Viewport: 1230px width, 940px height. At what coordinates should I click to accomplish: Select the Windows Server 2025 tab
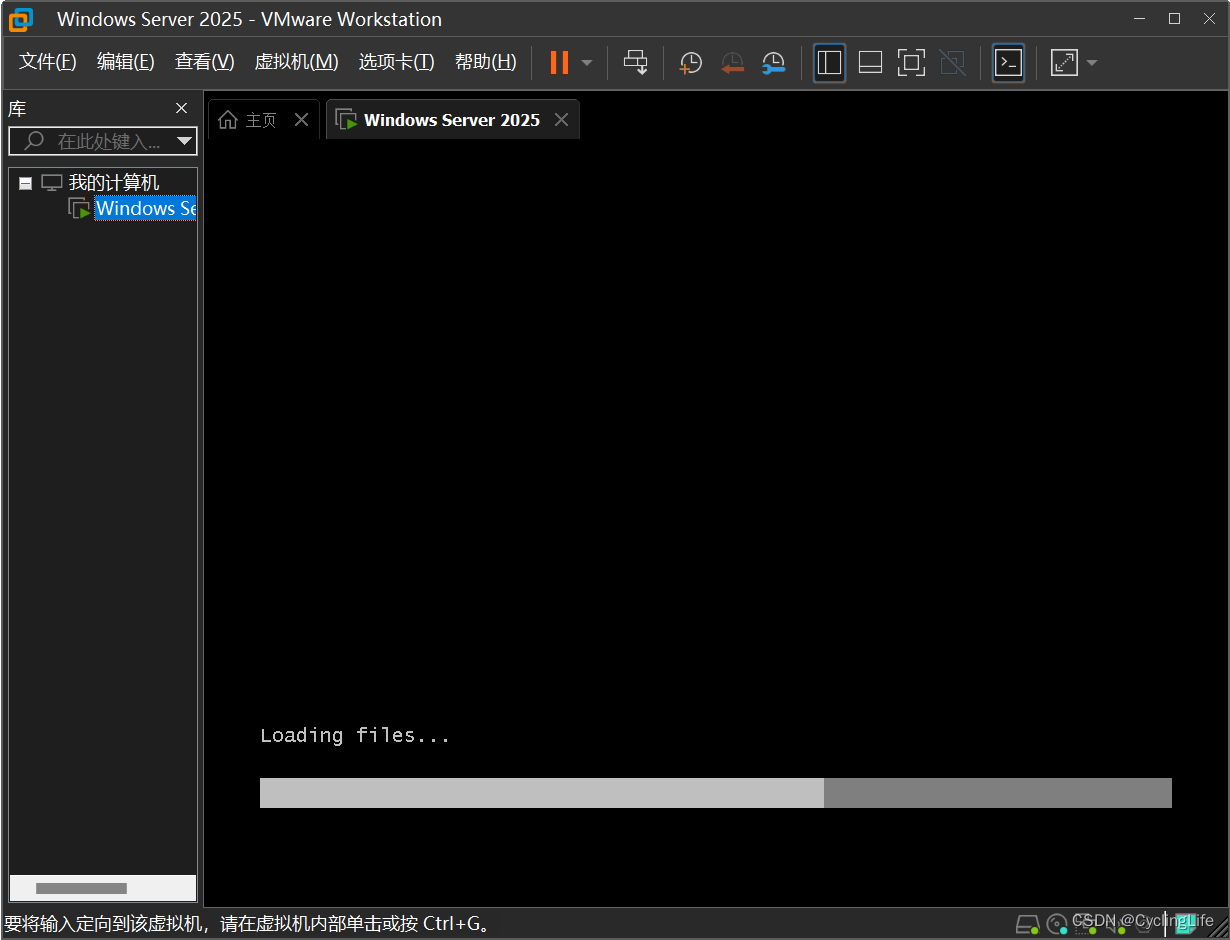(452, 120)
